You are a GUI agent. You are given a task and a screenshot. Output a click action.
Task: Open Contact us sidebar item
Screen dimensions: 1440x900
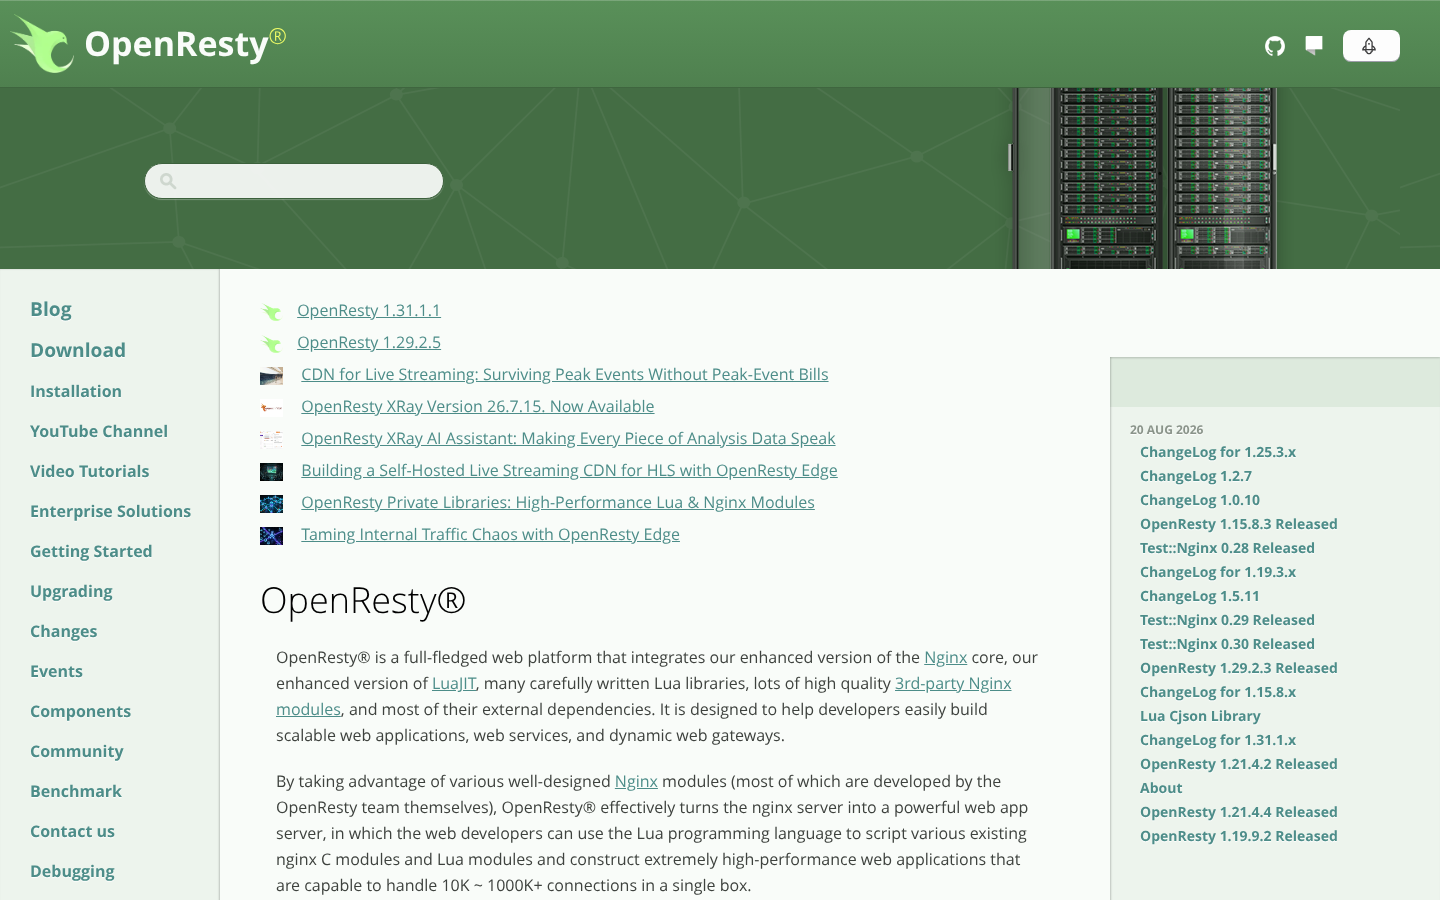point(72,831)
